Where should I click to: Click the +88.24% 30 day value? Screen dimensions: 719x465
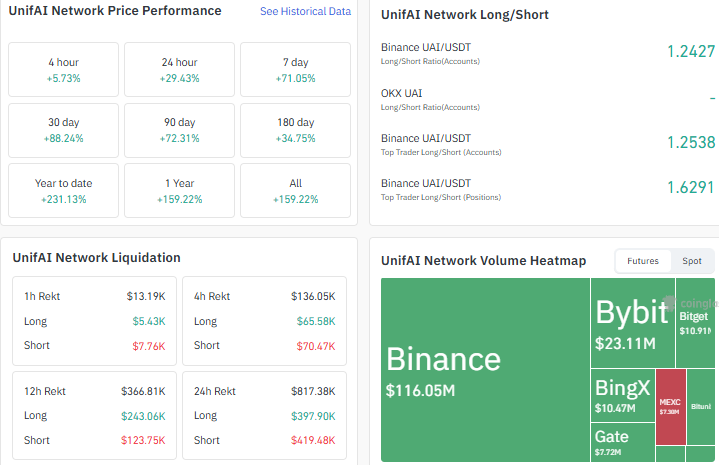coord(64,138)
